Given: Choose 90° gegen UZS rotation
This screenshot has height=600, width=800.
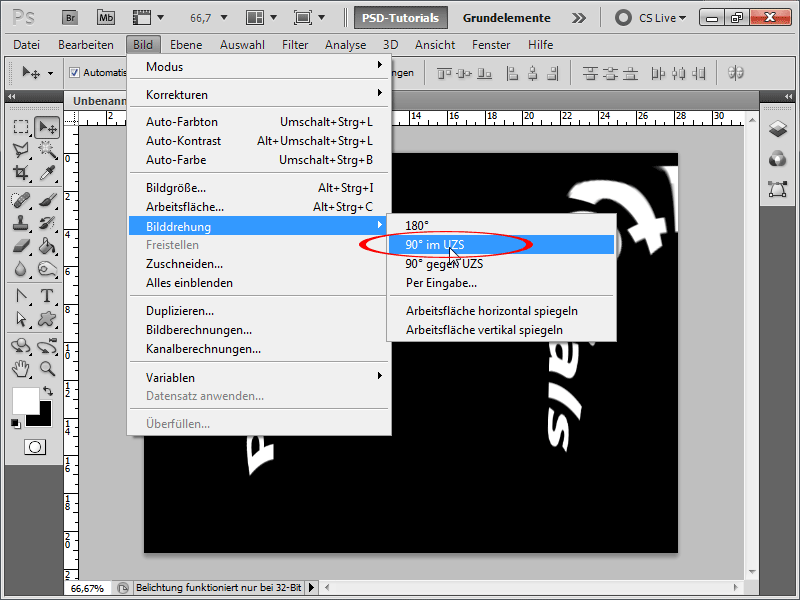Looking at the screenshot, I should coord(502,264).
